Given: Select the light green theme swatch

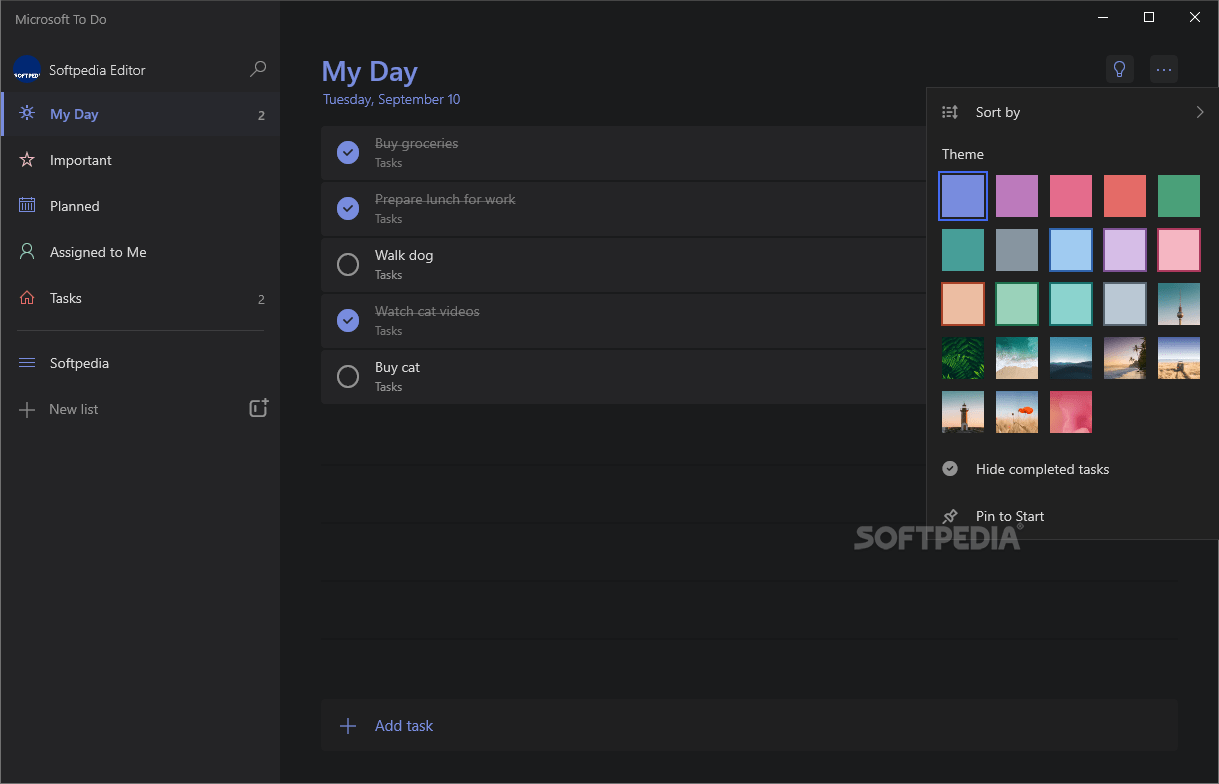Looking at the screenshot, I should [x=1017, y=304].
